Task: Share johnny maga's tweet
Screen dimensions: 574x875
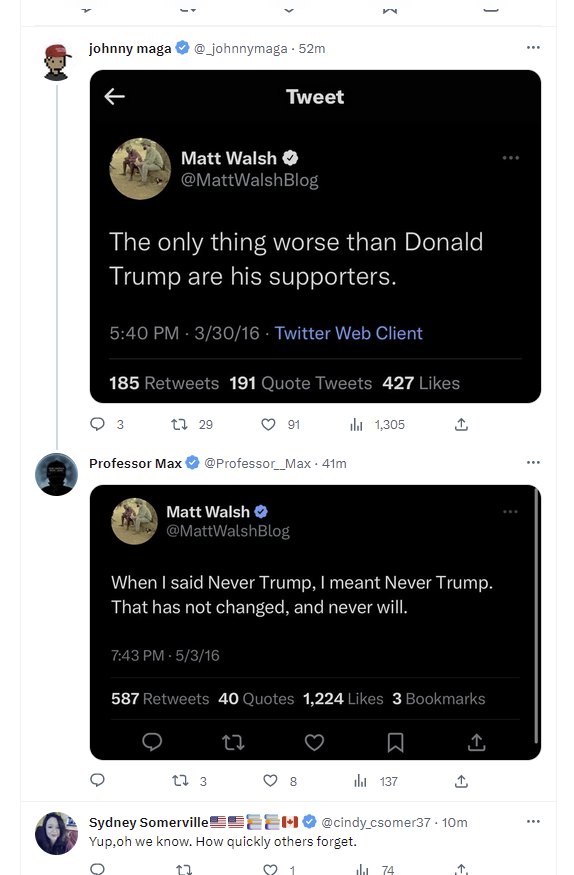Action: (461, 425)
